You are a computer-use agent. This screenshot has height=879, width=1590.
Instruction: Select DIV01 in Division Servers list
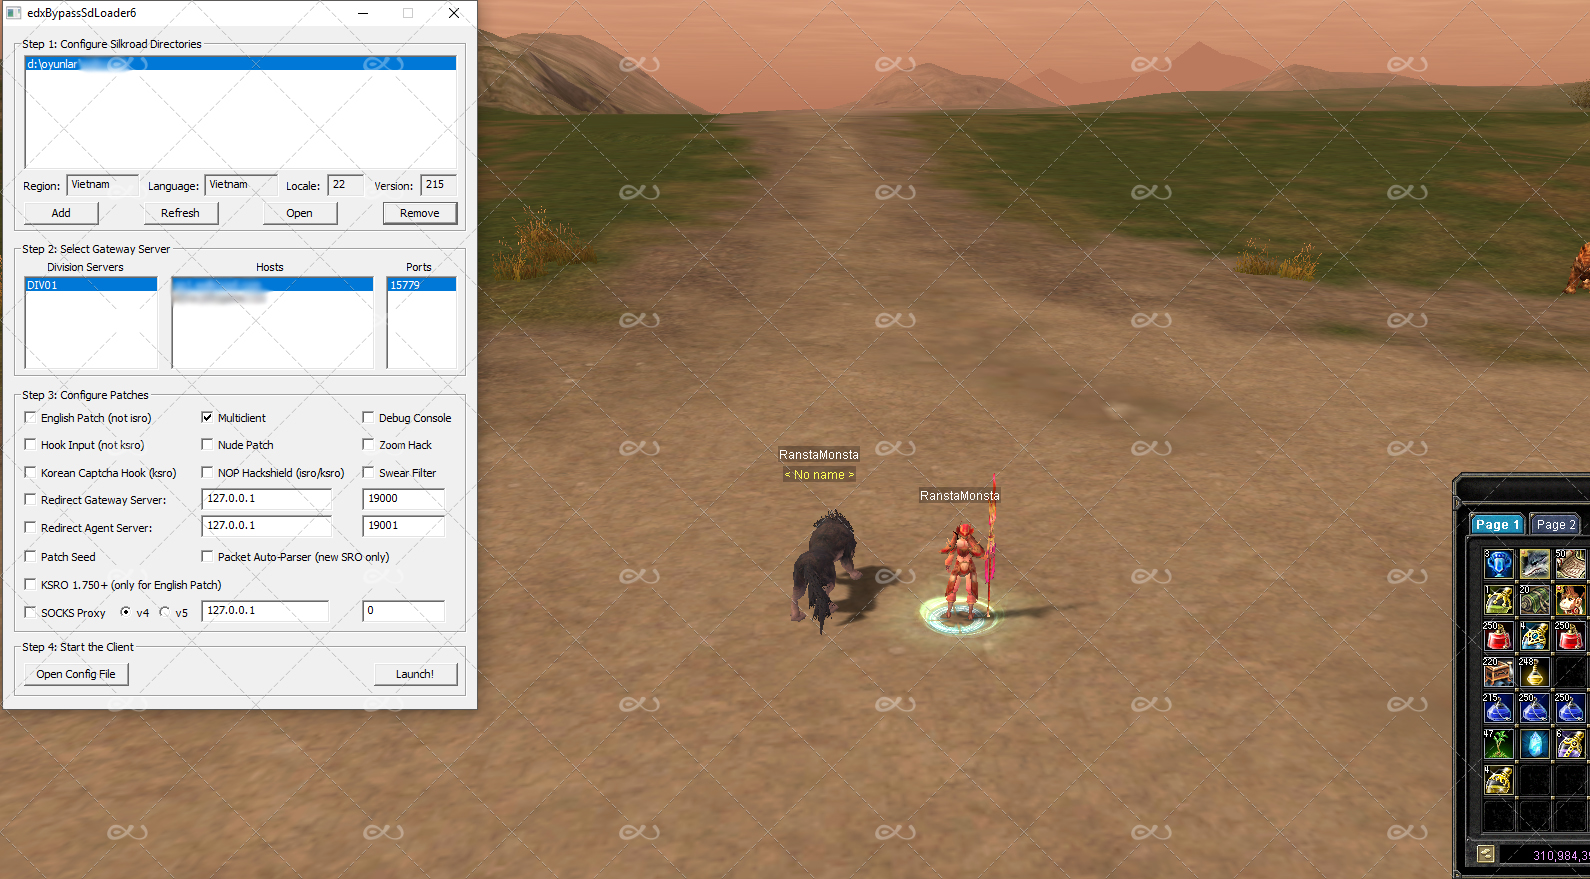(x=91, y=285)
